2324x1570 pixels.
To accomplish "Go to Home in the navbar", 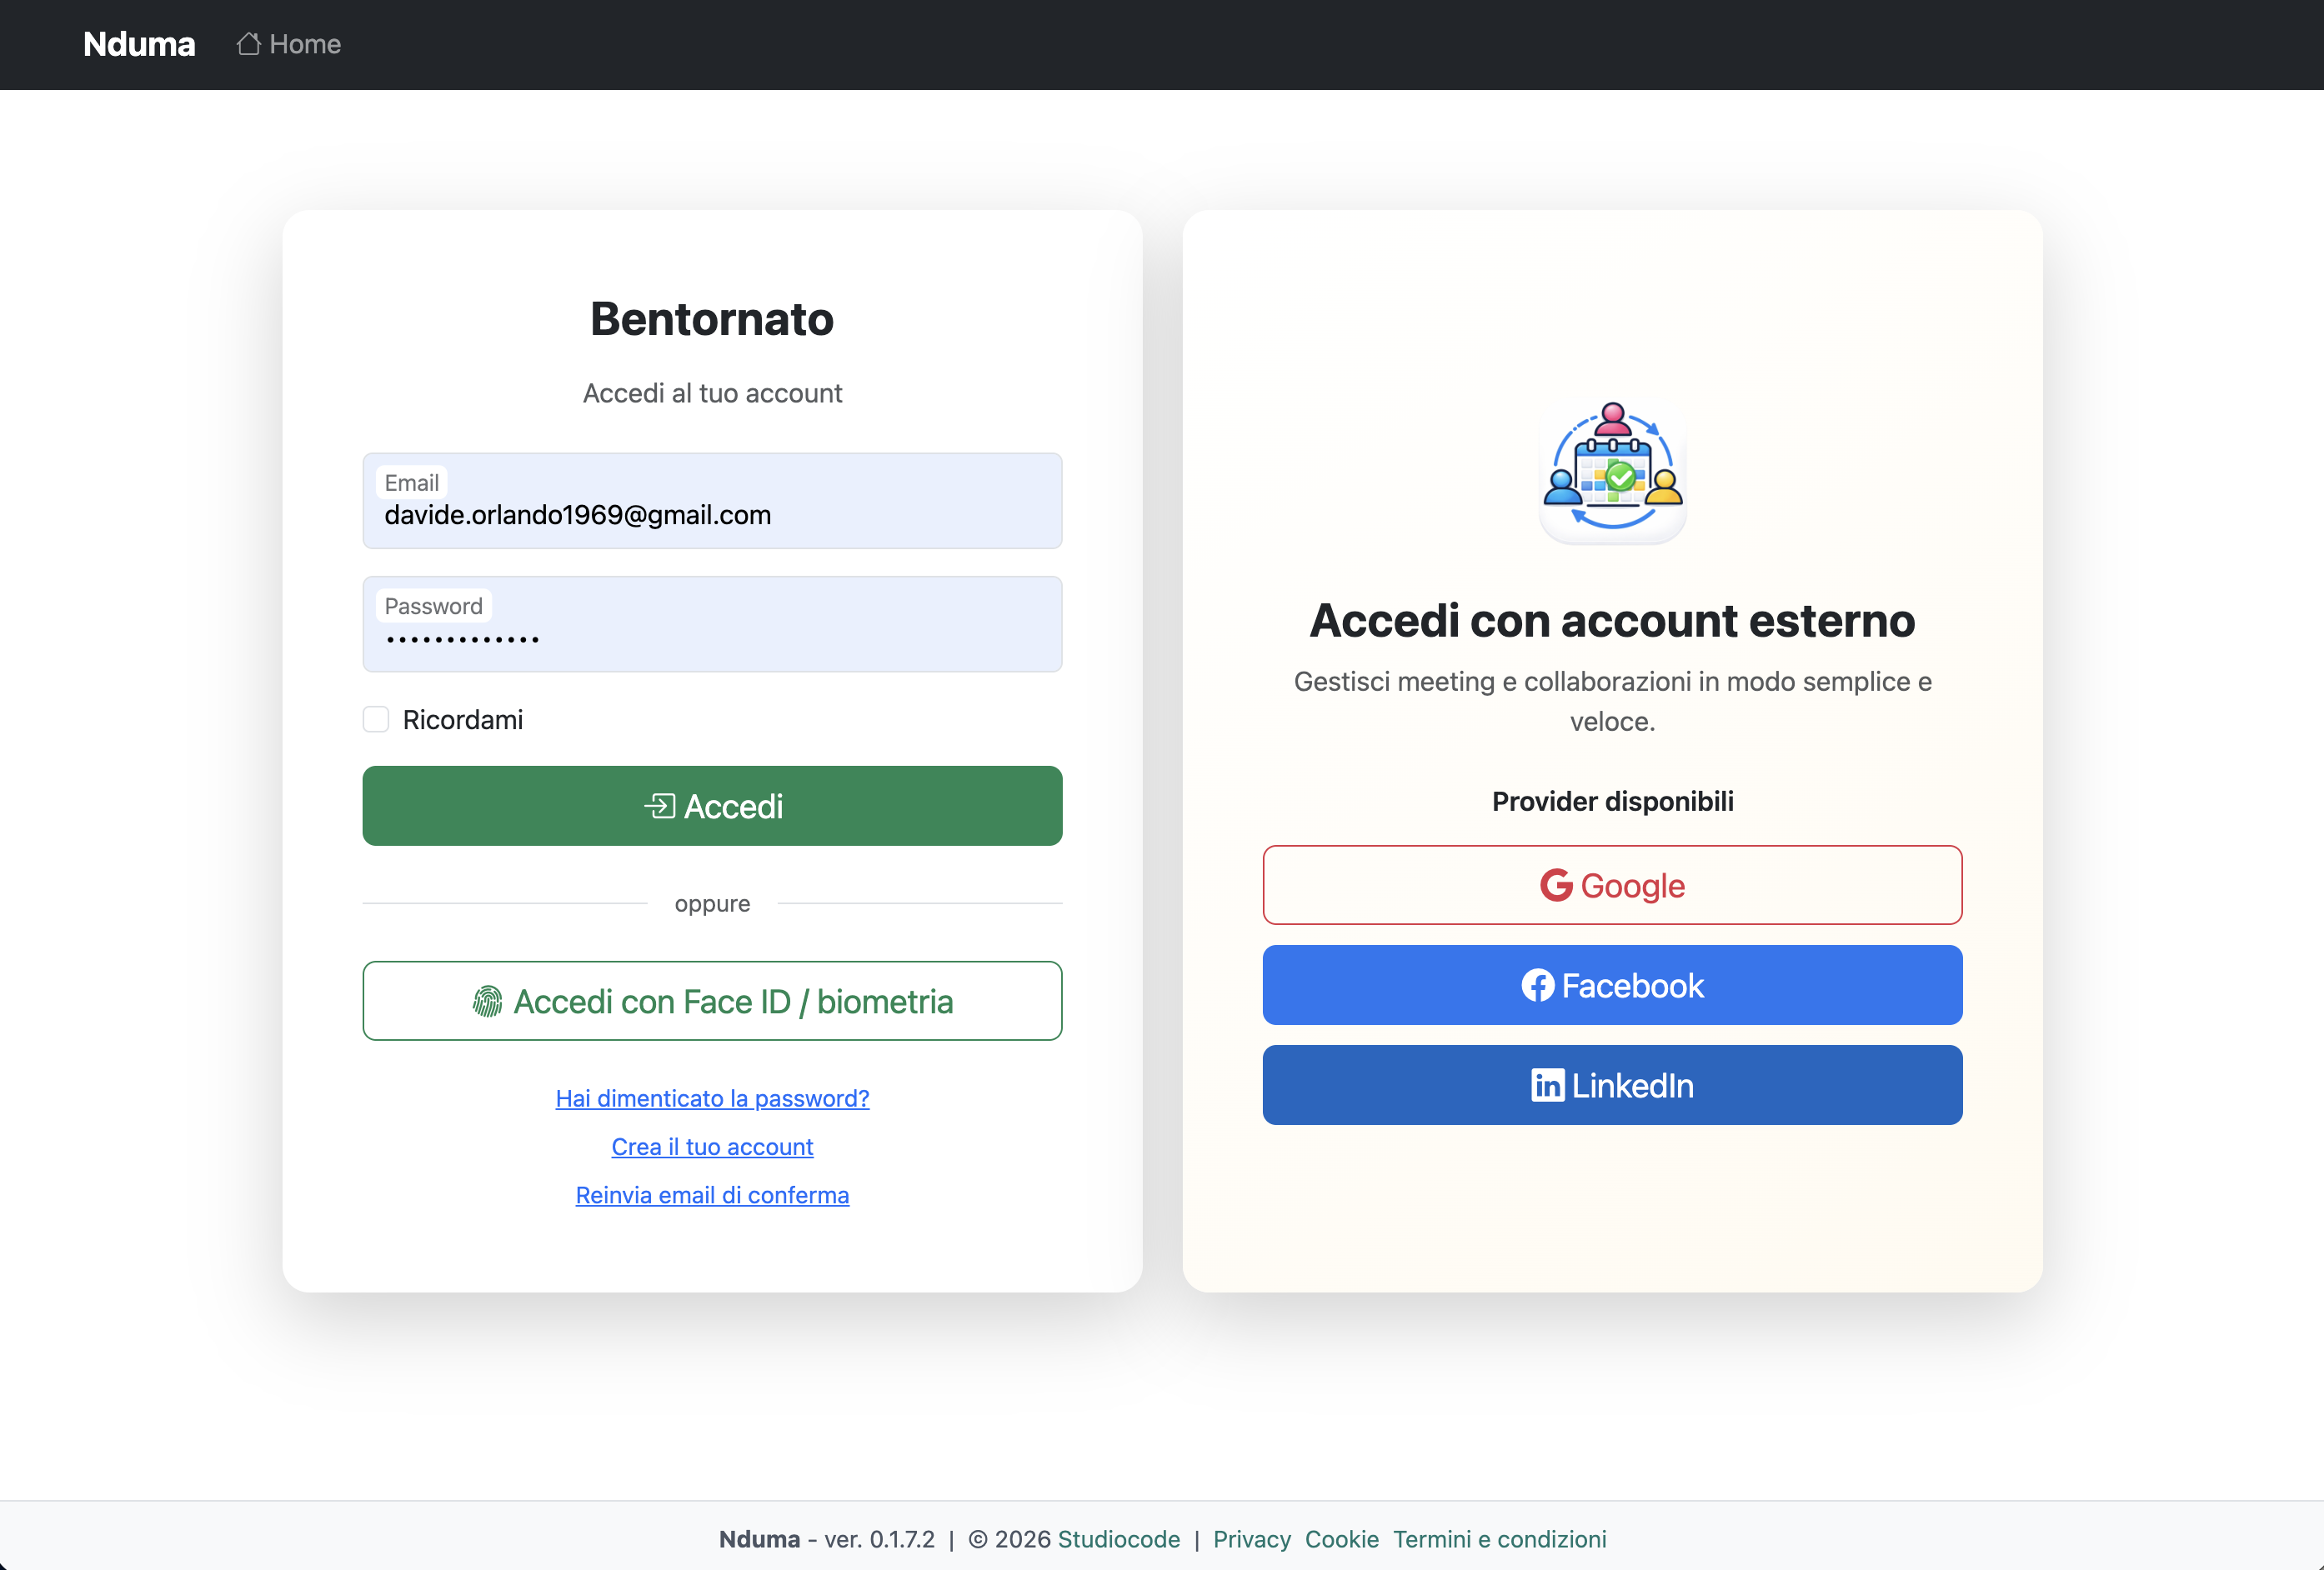I will 289,44.
